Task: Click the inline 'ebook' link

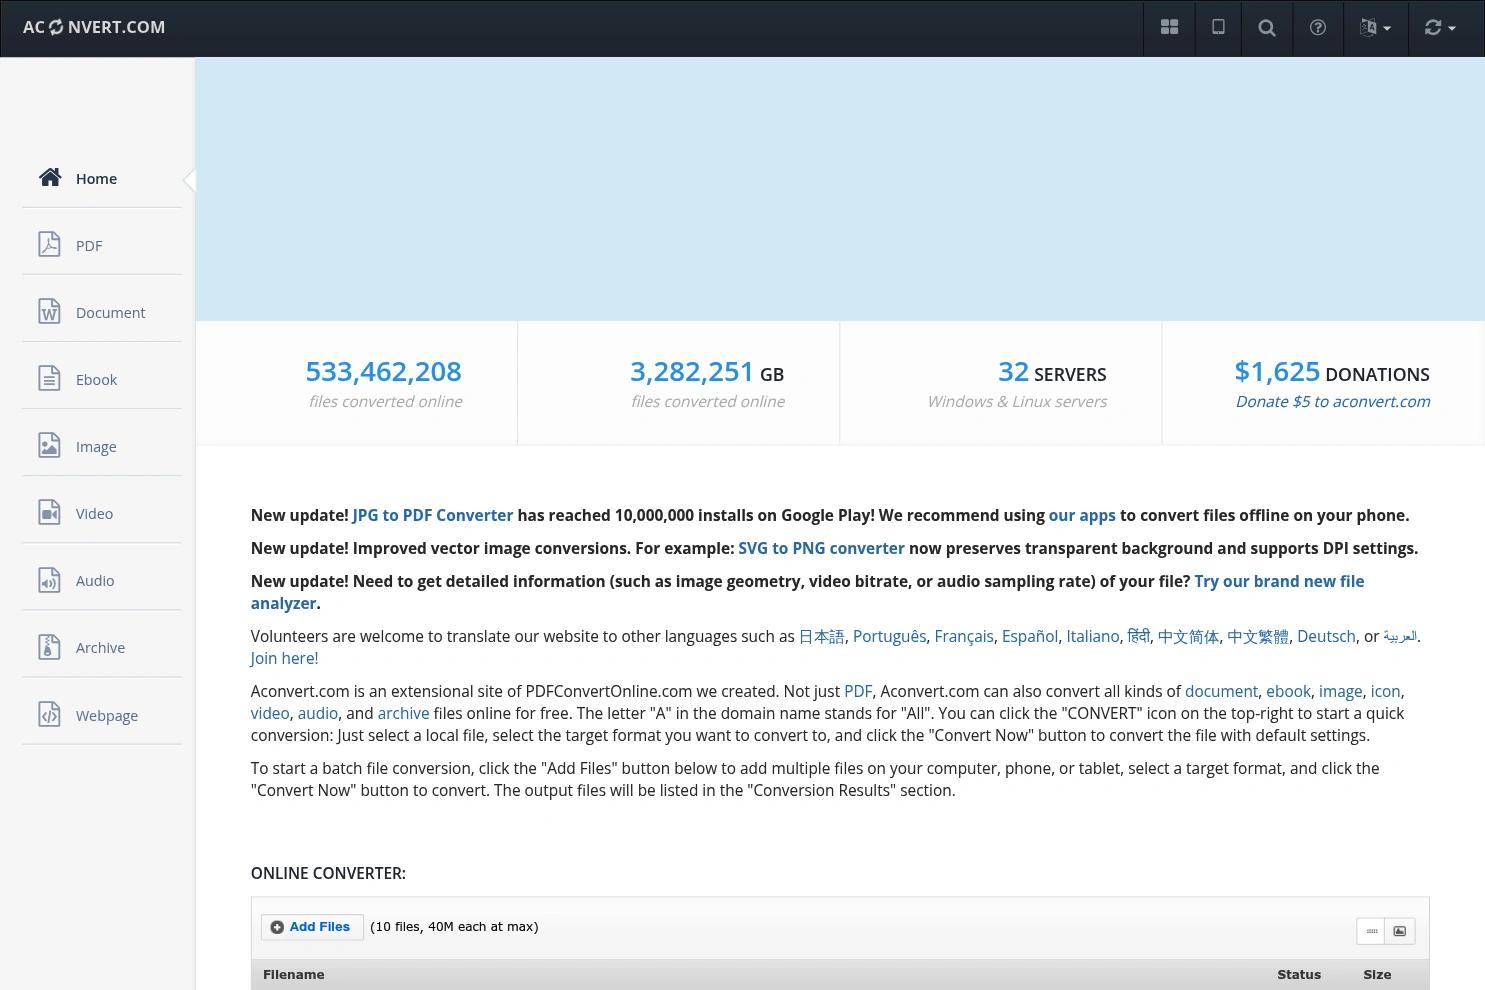Action: 1288,691
